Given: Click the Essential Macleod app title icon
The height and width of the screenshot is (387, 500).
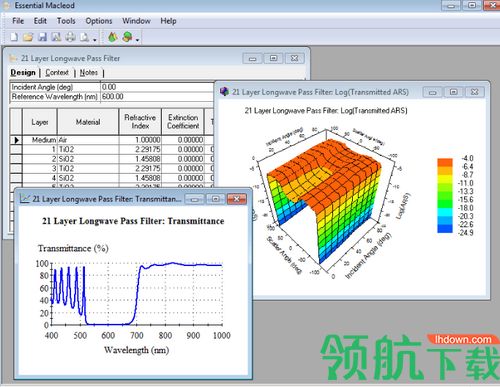Looking at the screenshot, I should click(6, 6).
